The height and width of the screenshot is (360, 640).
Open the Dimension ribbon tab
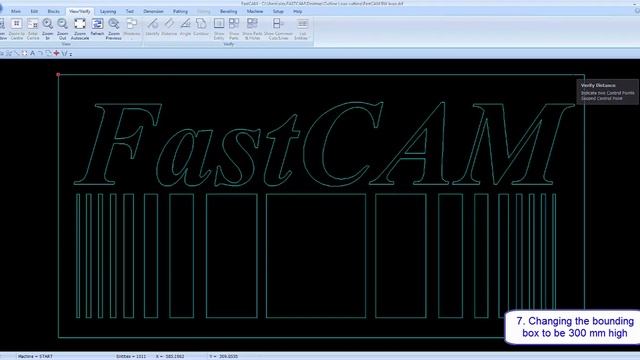coord(153,11)
